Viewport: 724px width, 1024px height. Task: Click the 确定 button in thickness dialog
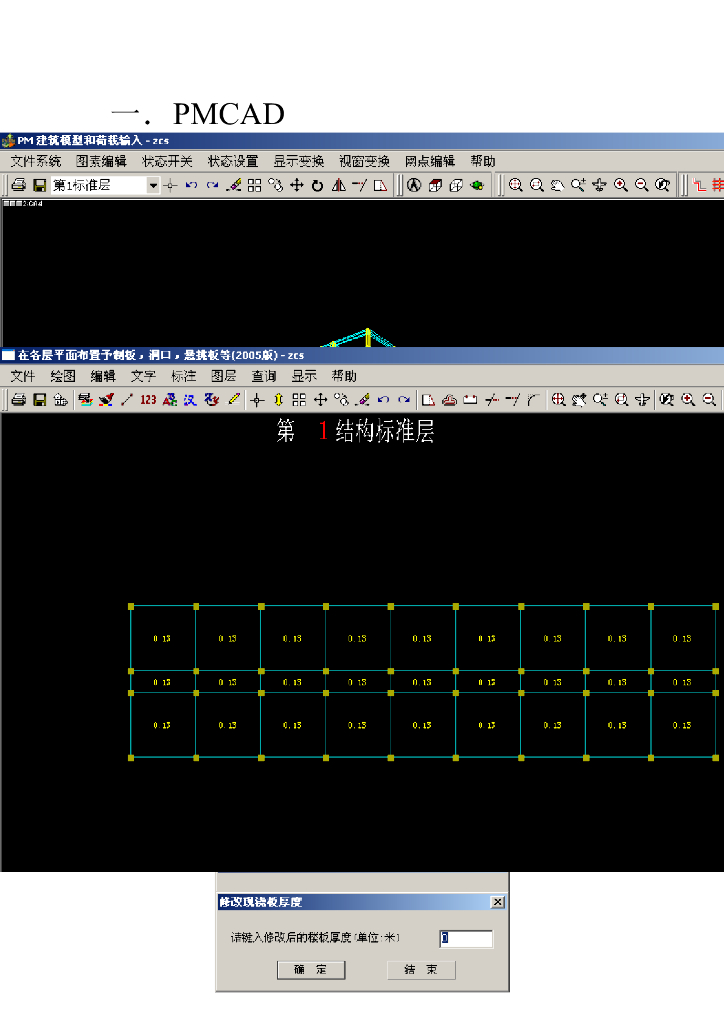tap(311, 970)
